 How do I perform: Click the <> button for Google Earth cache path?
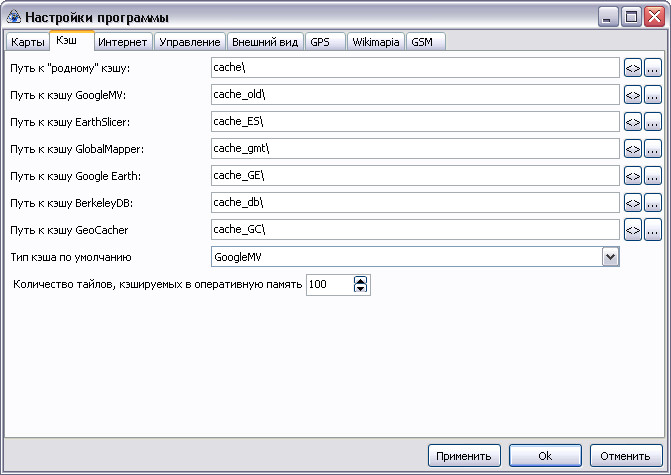coord(632,176)
